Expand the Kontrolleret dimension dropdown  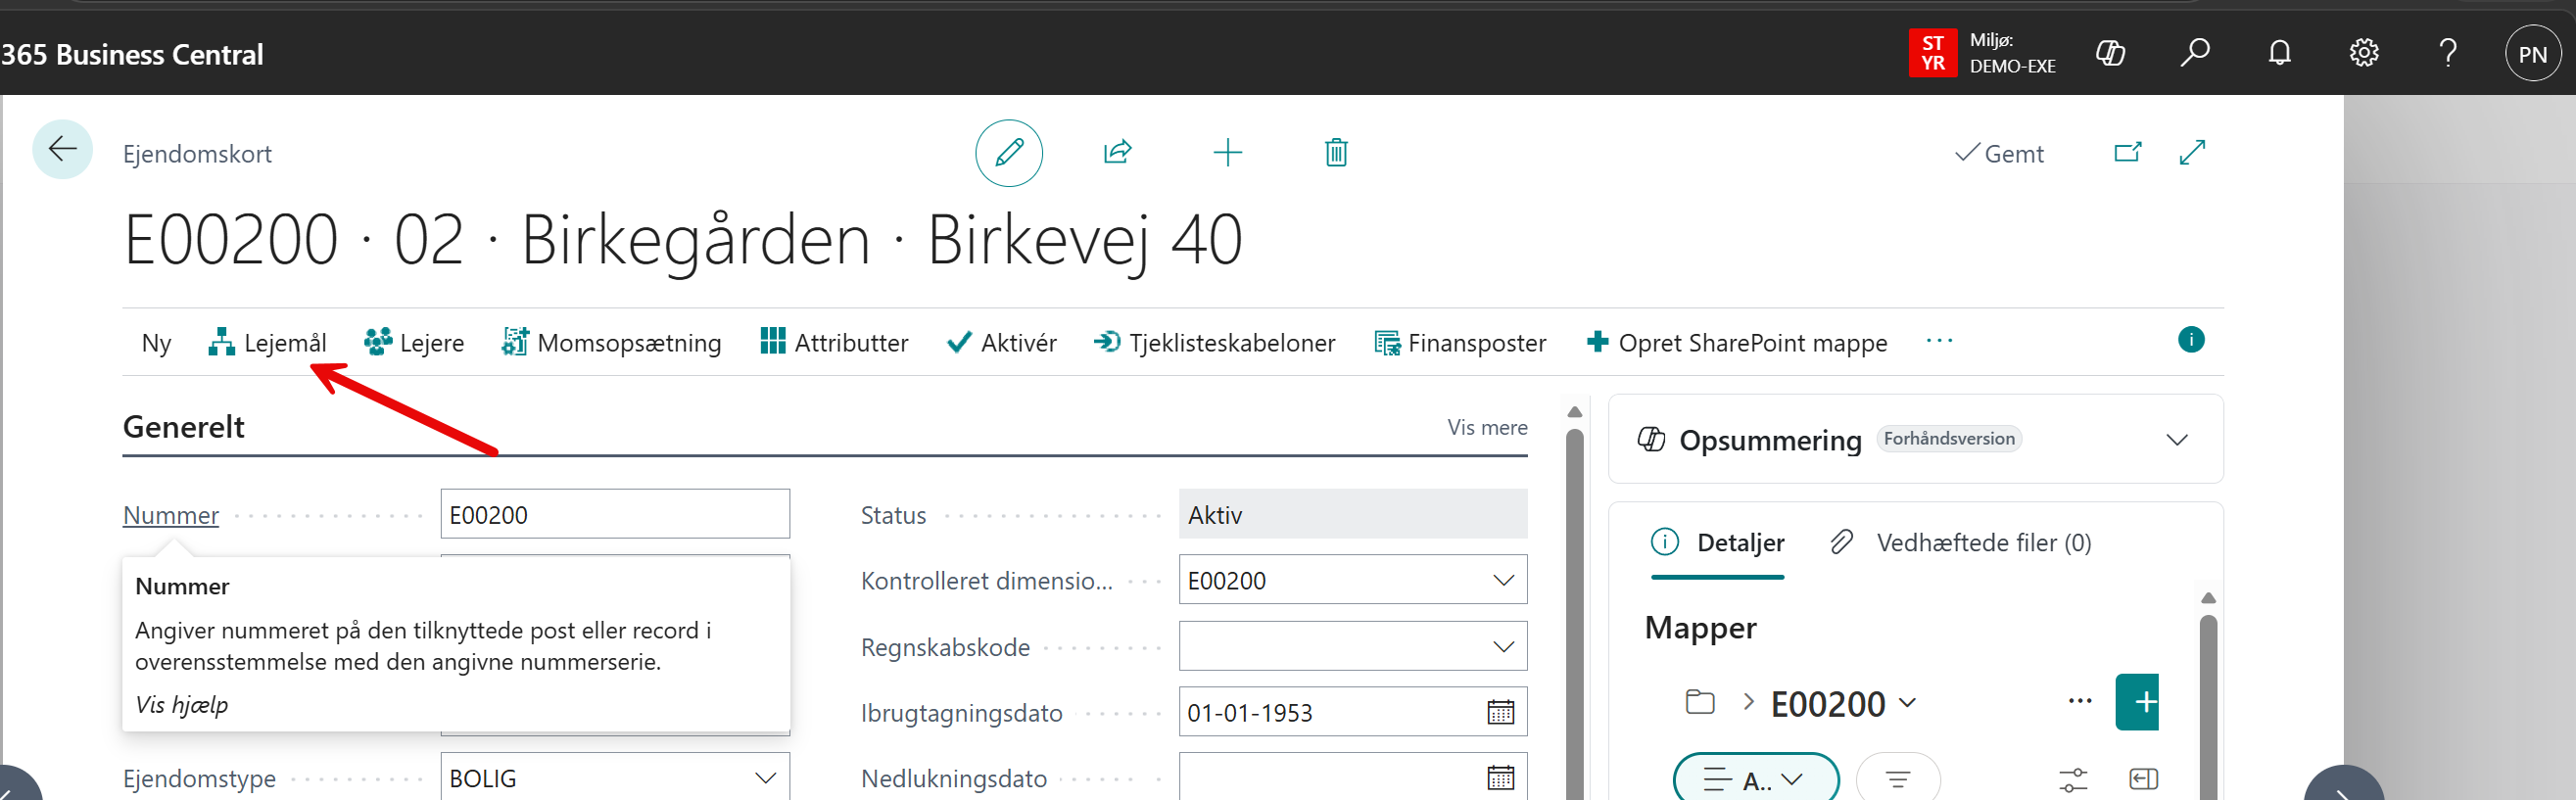(x=1502, y=580)
